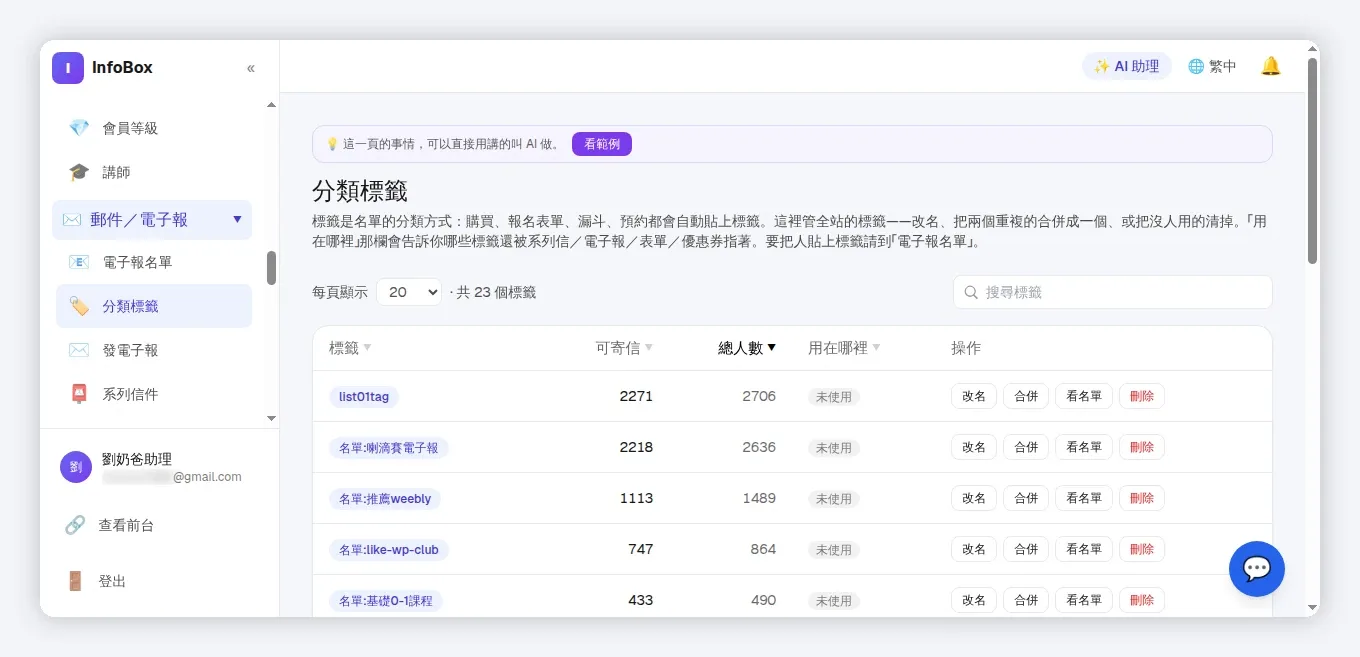Click 登出 to log out
This screenshot has height=657, width=1360.
(112, 581)
